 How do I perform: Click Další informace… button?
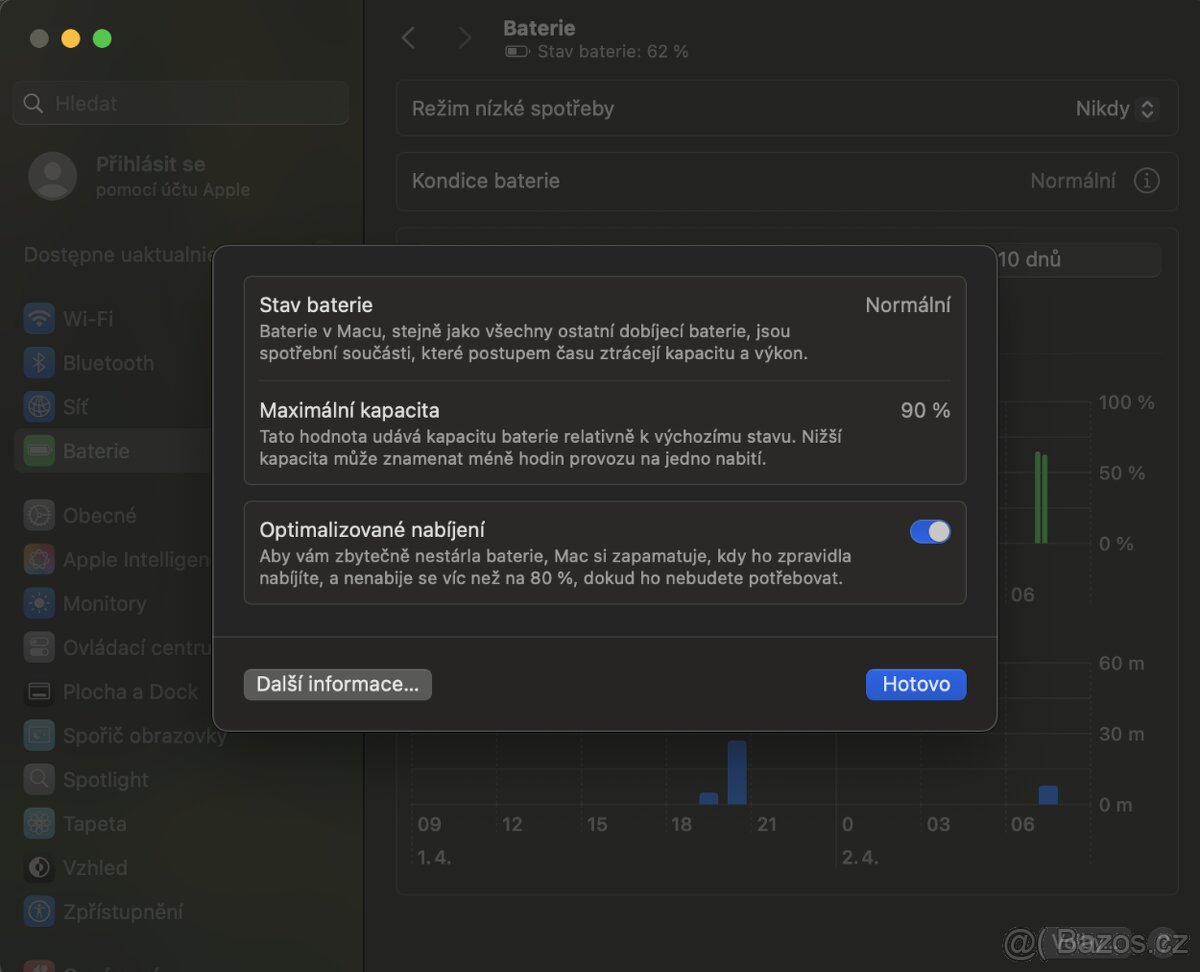337,685
